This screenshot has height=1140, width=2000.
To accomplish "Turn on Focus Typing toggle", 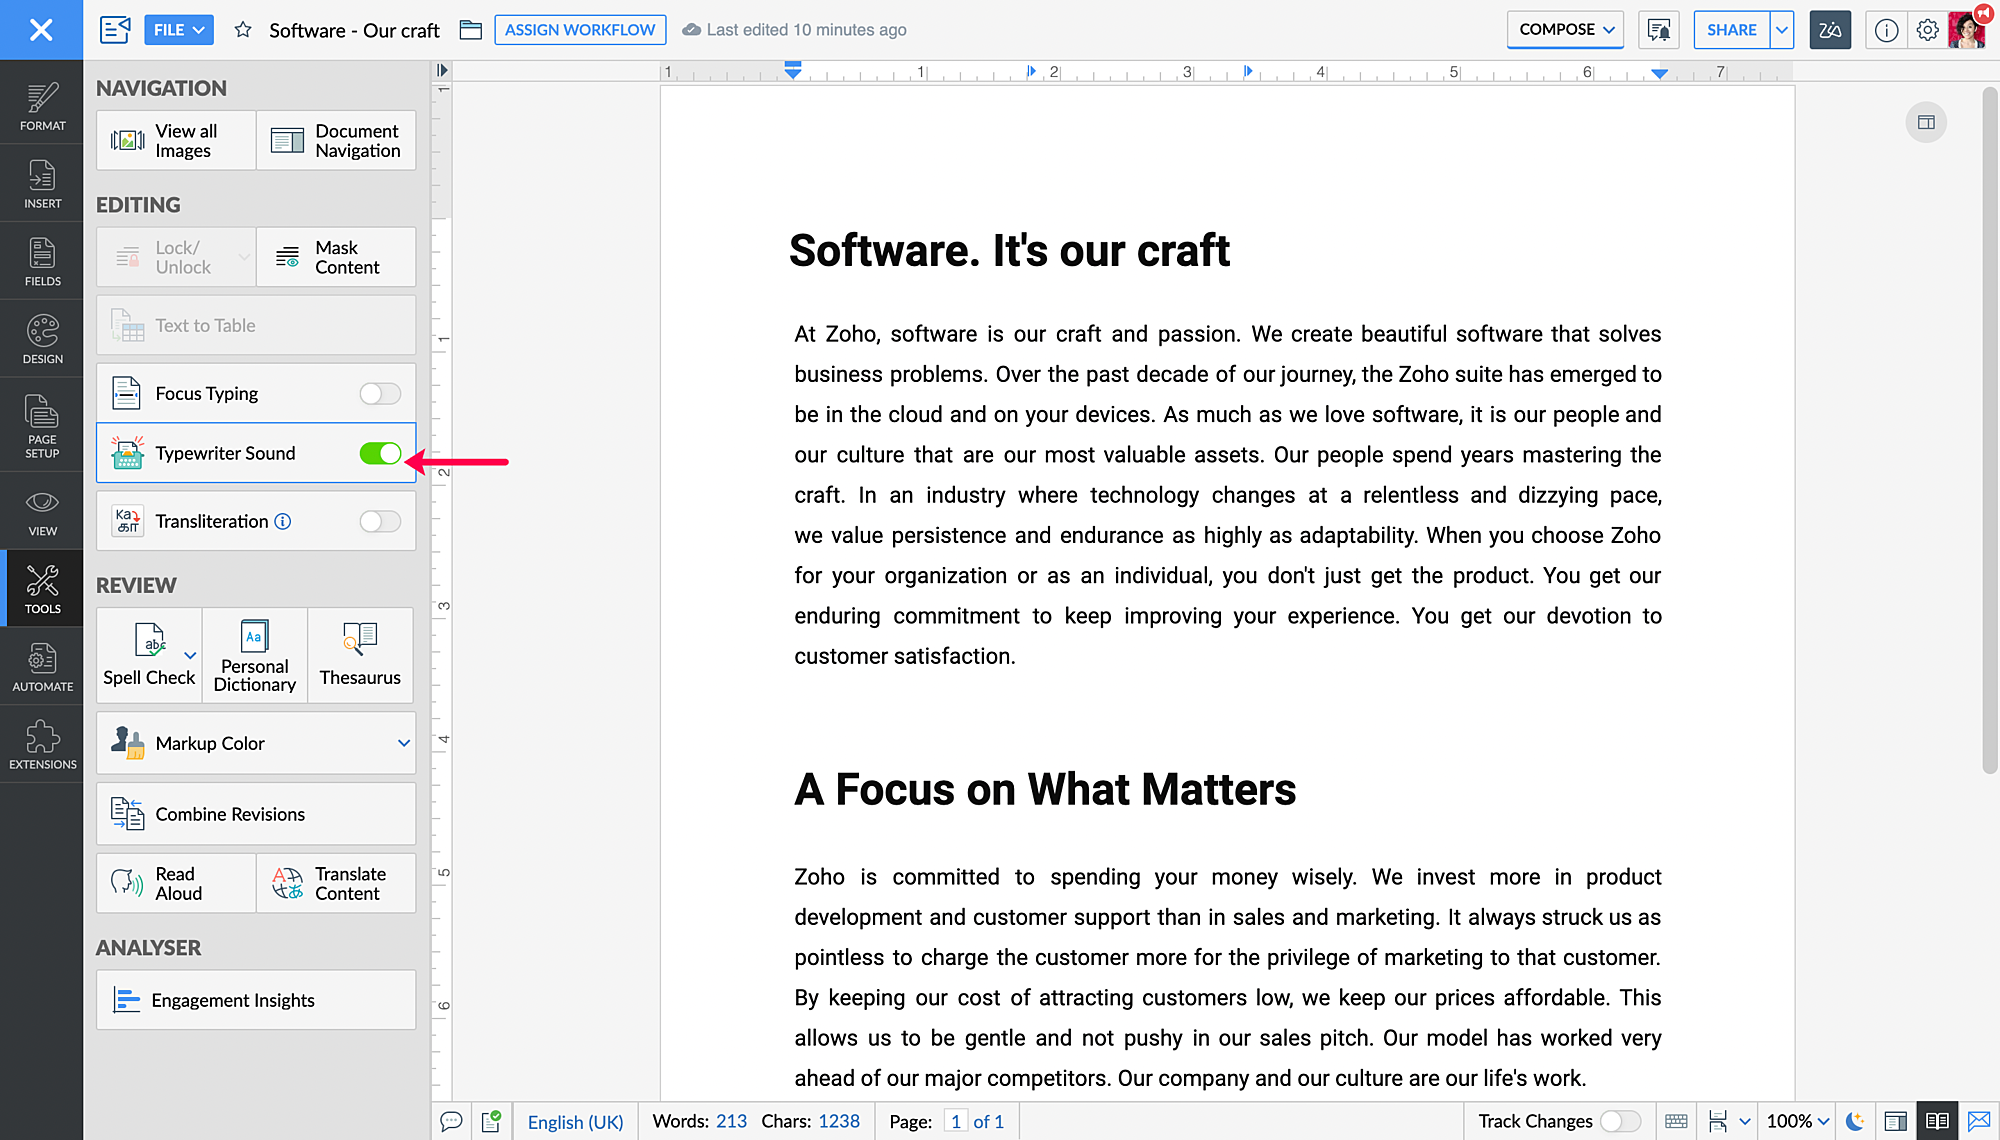I will coord(380,394).
